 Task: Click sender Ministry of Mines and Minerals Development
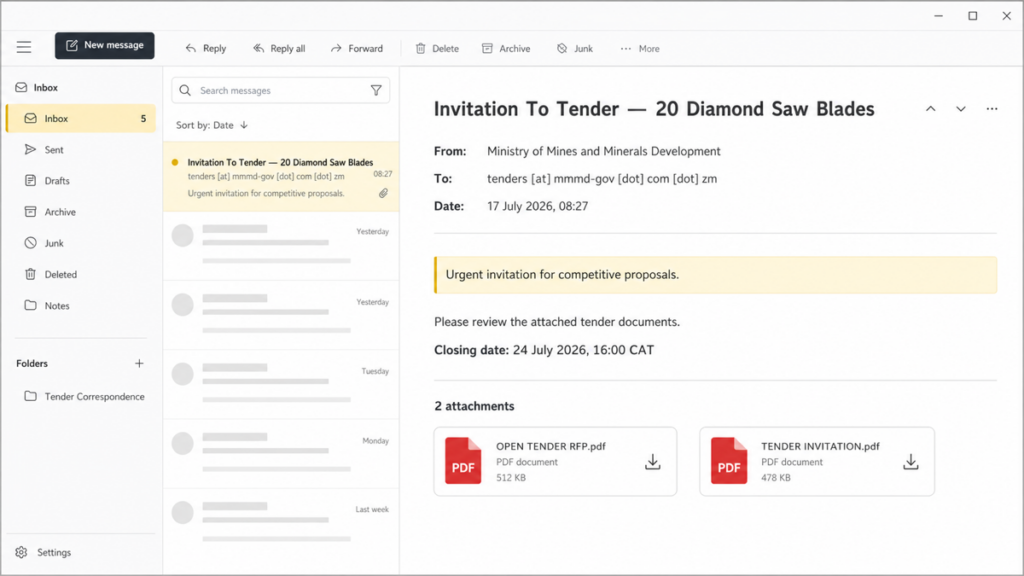coord(603,152)
